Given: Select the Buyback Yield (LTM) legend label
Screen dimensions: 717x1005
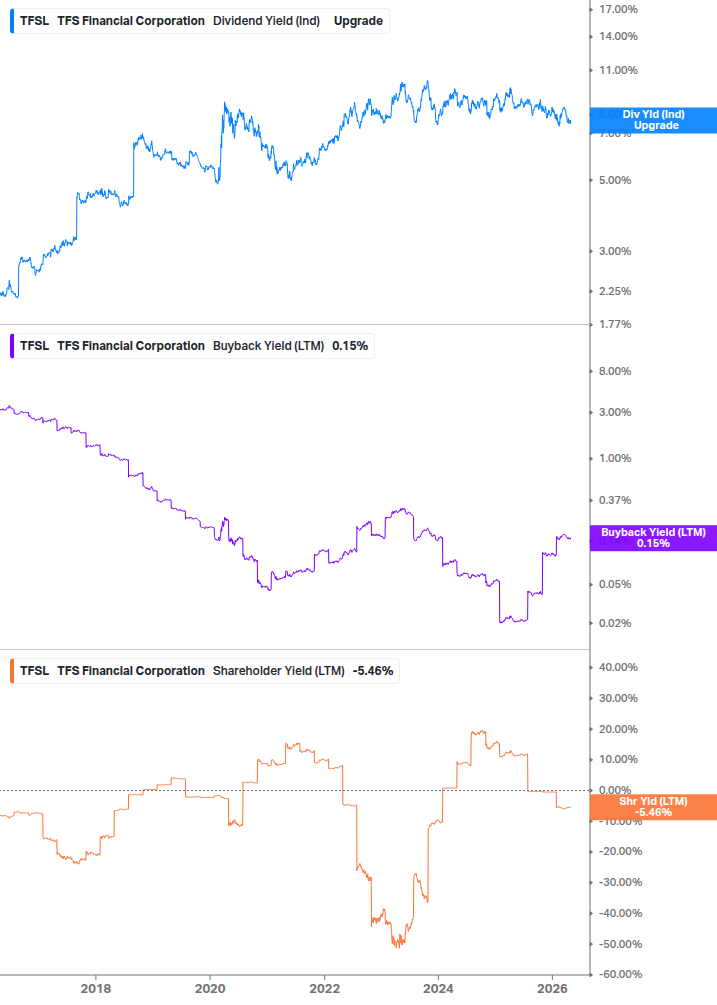Looking at the screenshot, I should (268, 346).
